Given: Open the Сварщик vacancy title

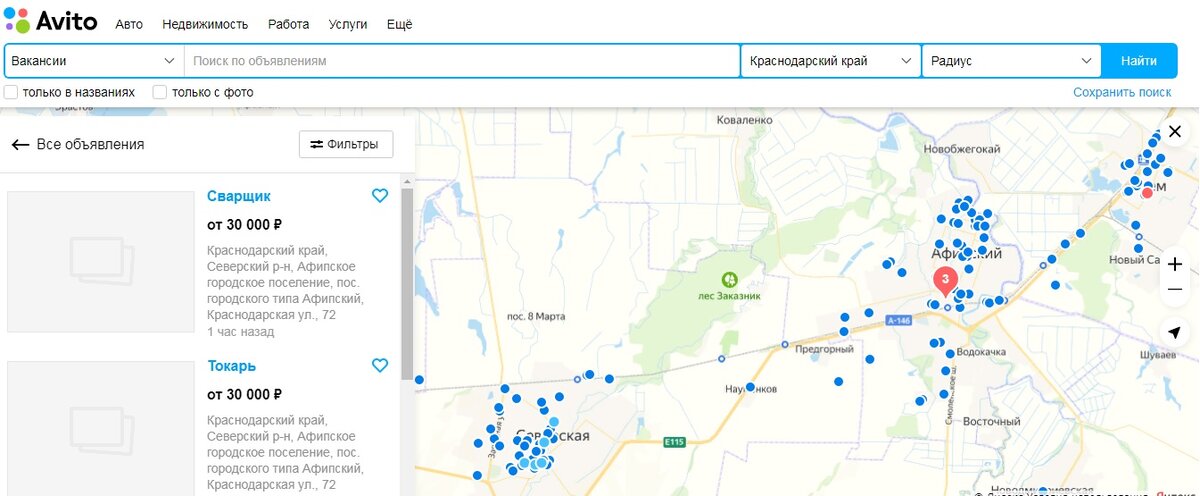Looking at the screenshot, I should pyautogui.click(x=239, y=196).
